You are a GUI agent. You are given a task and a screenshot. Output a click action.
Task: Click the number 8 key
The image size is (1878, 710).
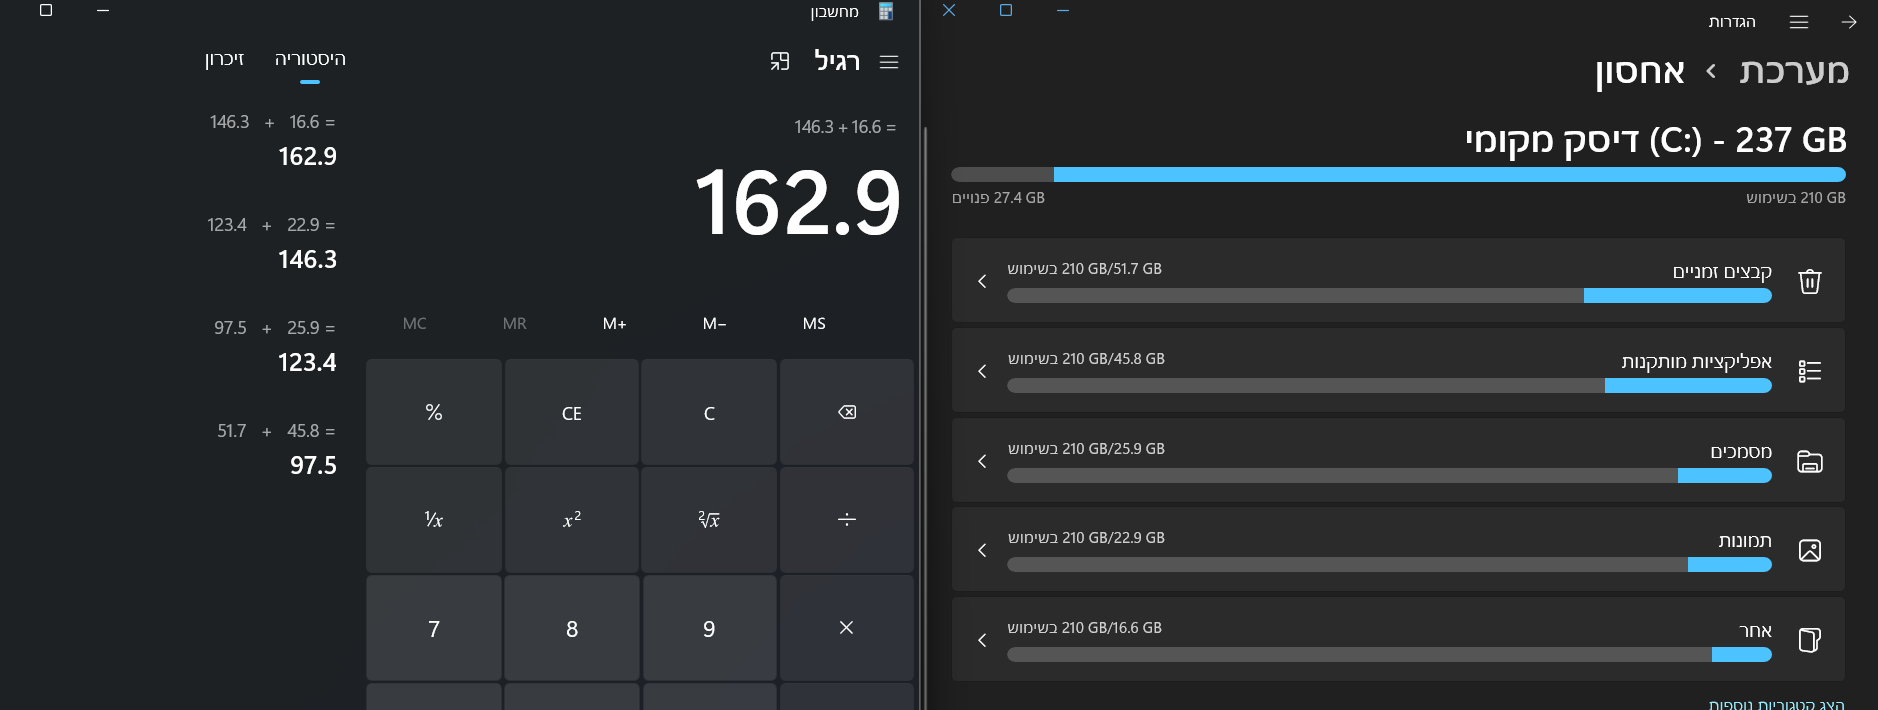(x=572, y=628)
